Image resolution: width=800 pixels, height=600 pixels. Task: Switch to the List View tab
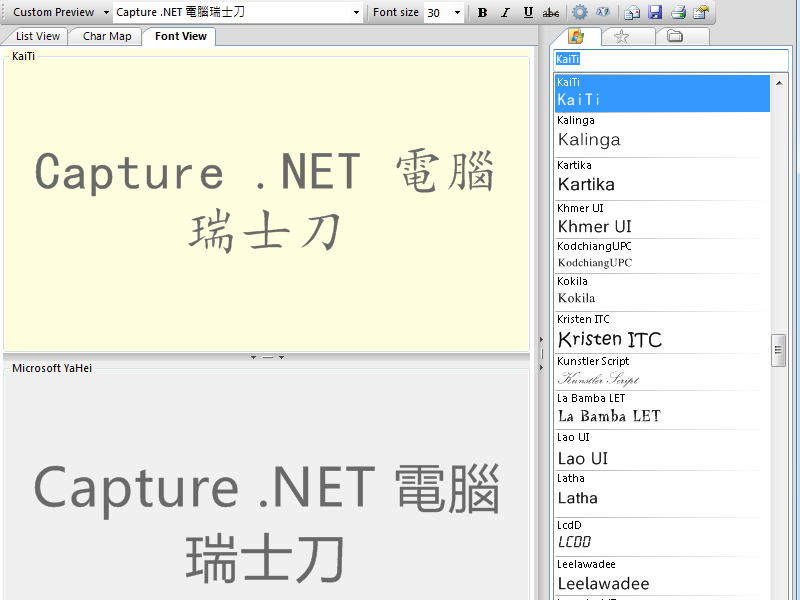(x=37, y=36)
